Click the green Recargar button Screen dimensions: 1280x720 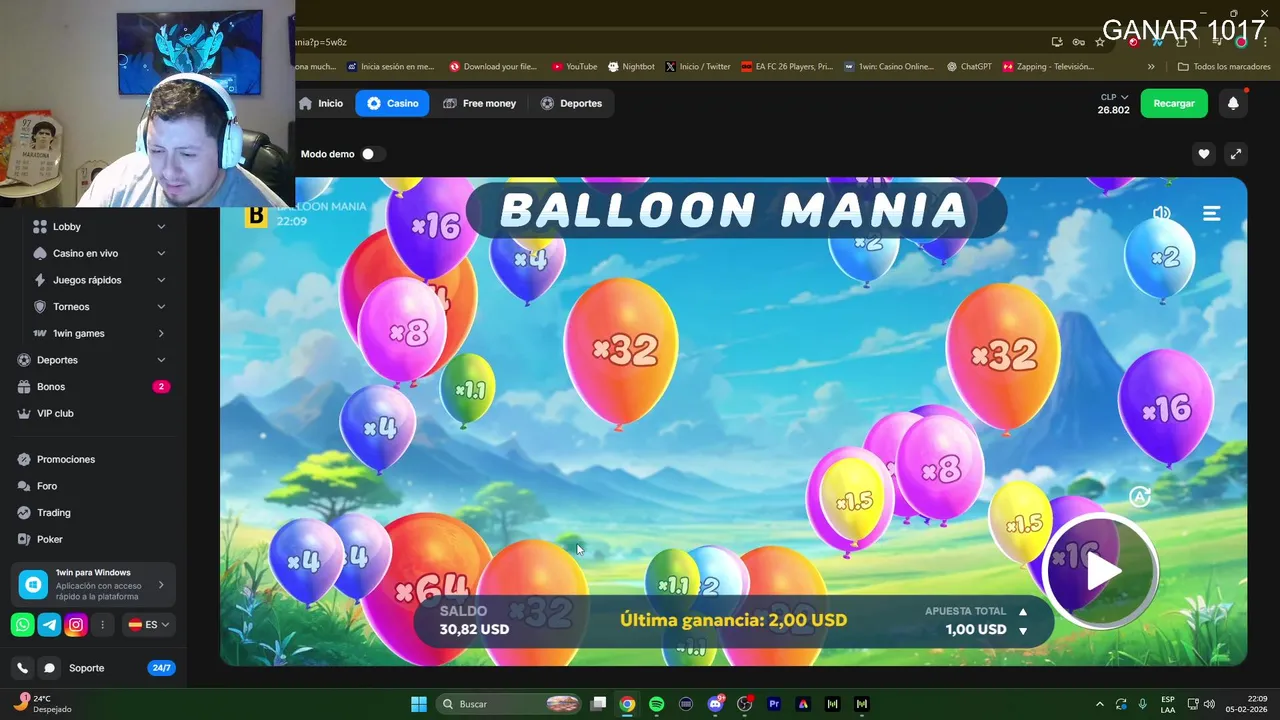point(1174,103)
